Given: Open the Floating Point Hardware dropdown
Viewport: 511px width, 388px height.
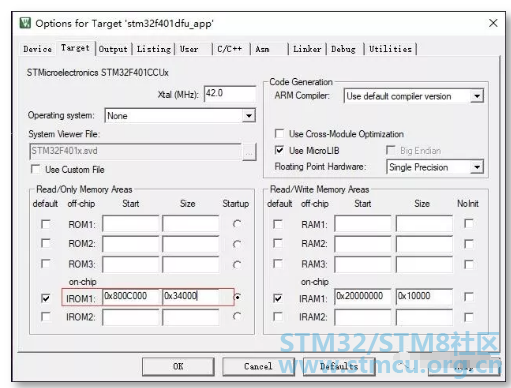Looking at the screenshot, I should pyautogui.click(x=477, y=167).
